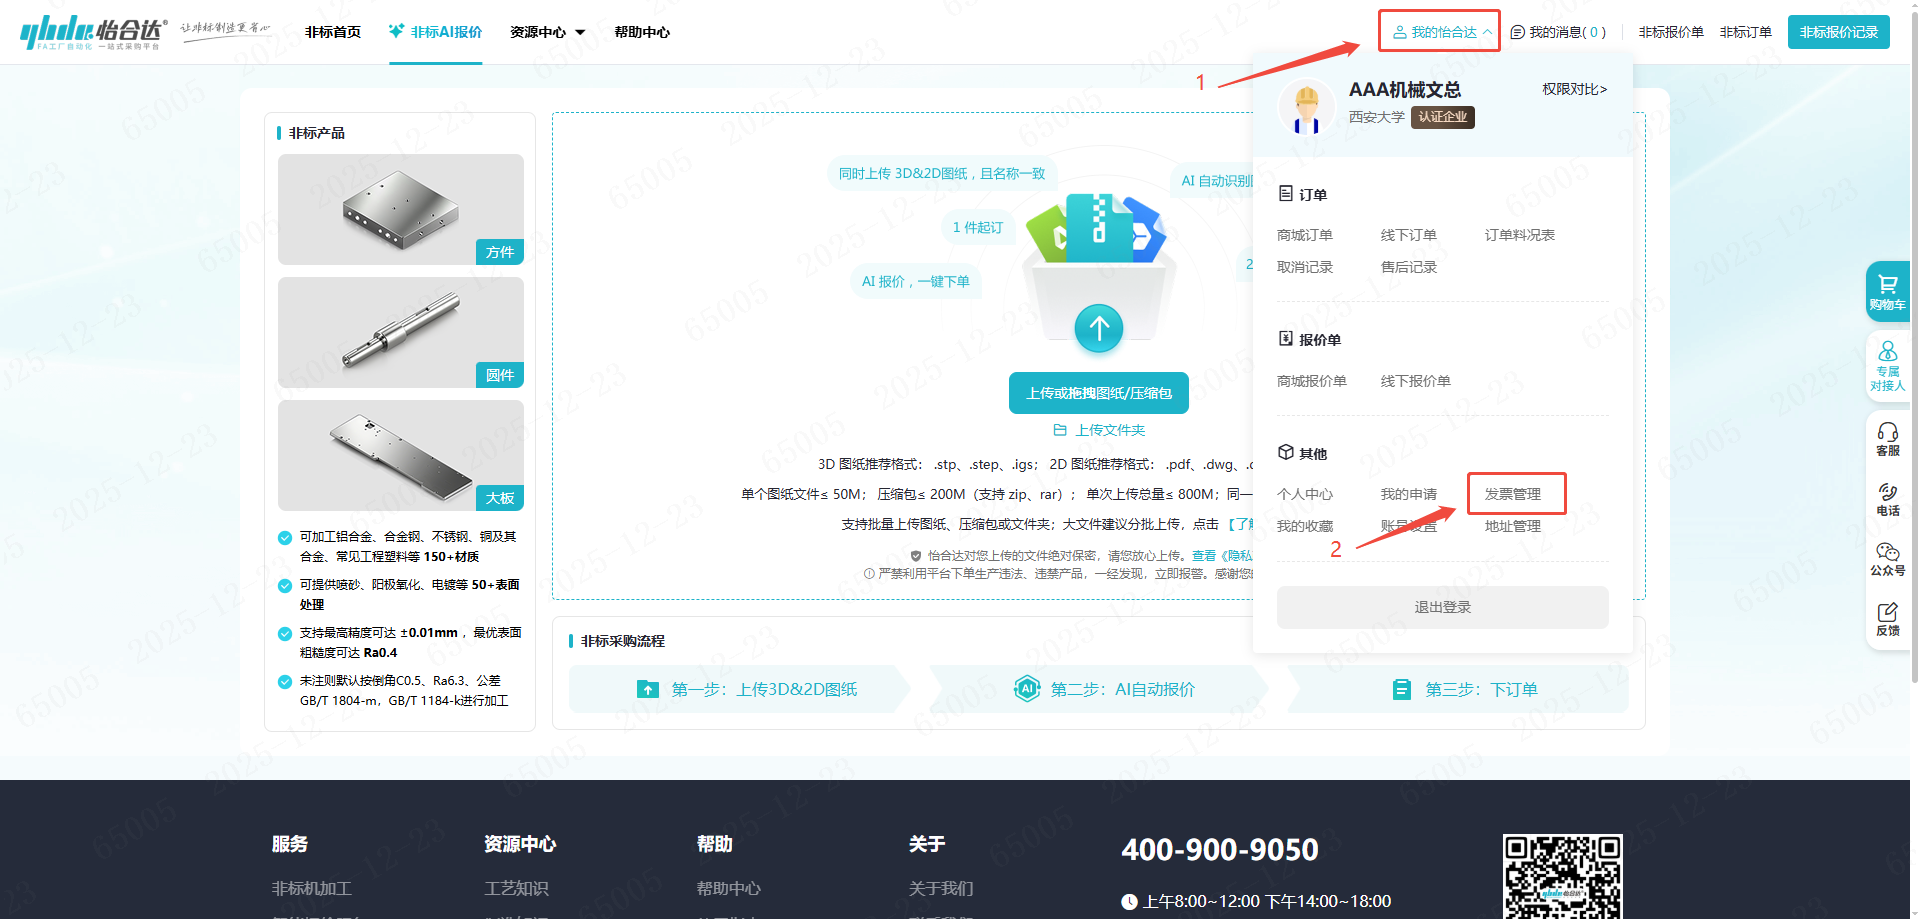Select 发票管理 in account menu
Viewport: 1920px width, 919px height.
1512,494
